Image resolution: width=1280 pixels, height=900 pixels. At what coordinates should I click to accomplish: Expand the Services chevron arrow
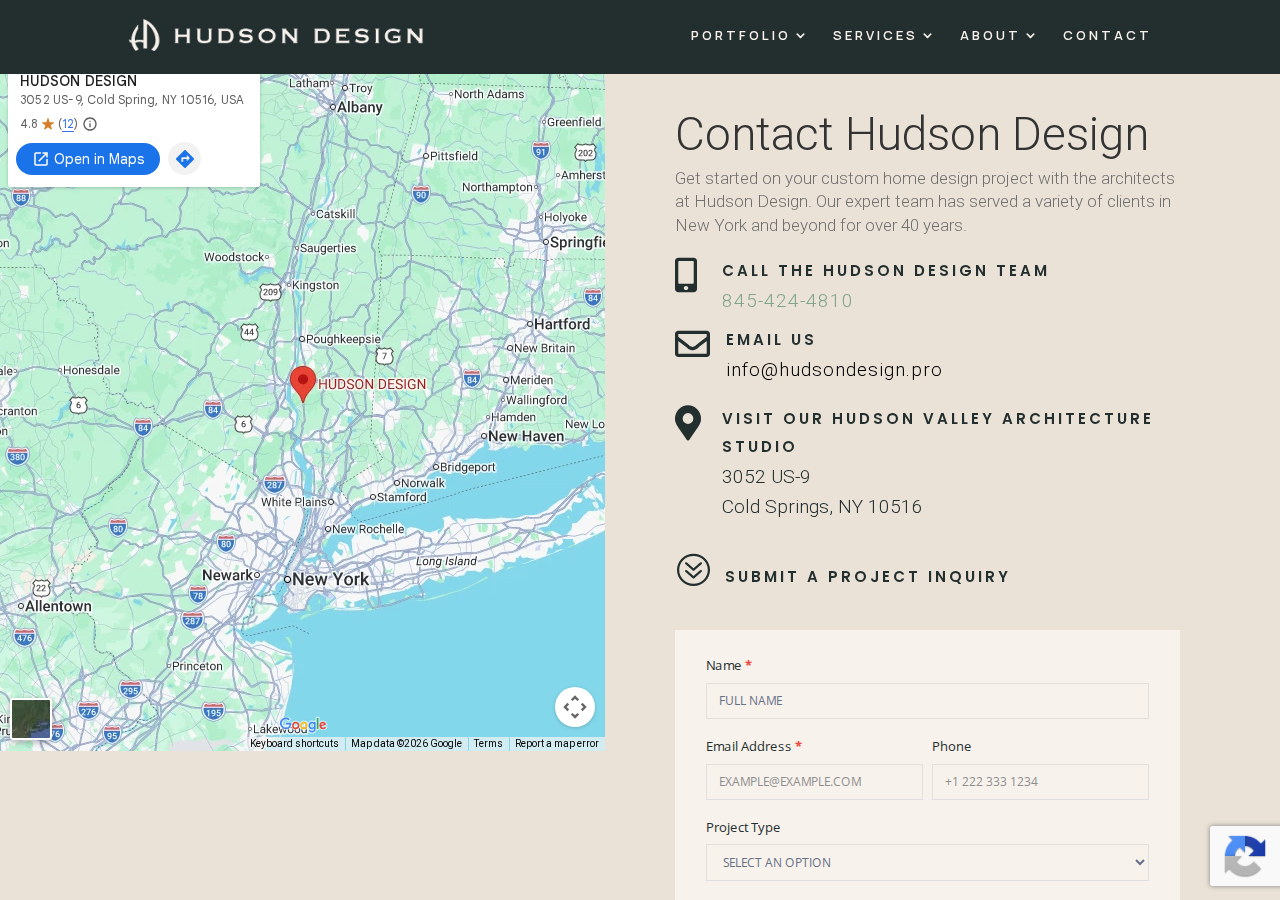pos(927,36)
